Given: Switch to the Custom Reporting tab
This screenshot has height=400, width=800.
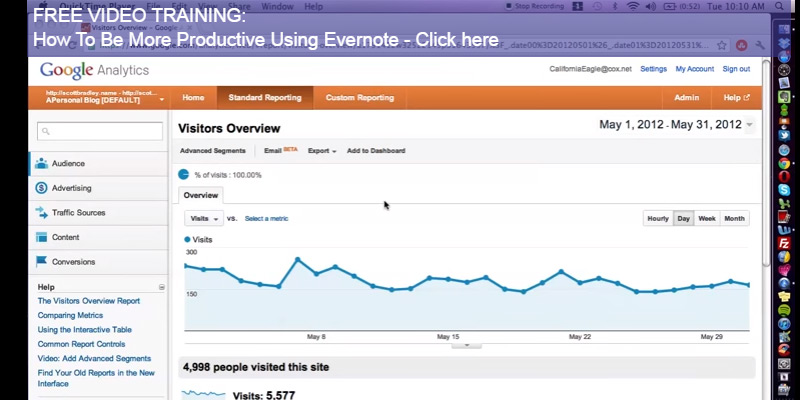Looking at the screenshot, I should coord(360,97).
